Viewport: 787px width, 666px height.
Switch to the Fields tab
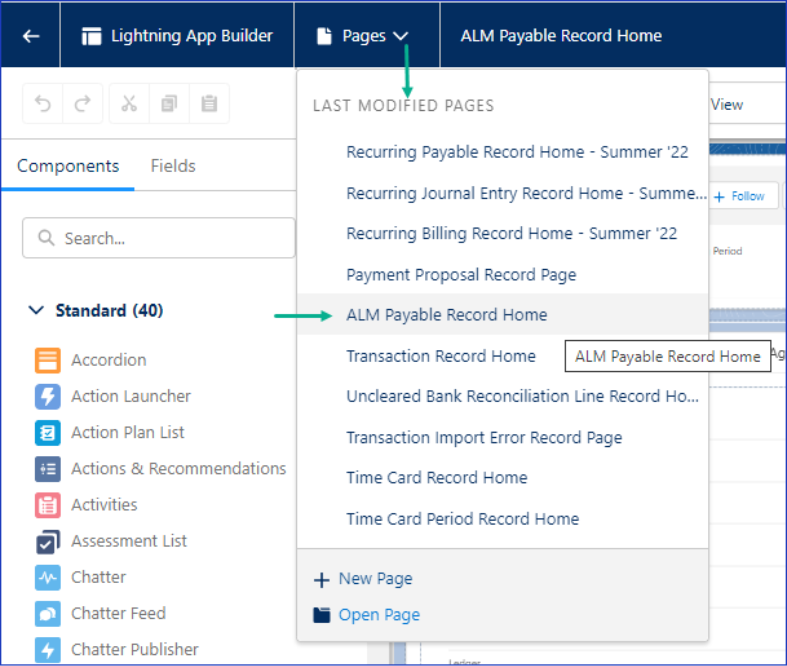click(x=173, y=166)
